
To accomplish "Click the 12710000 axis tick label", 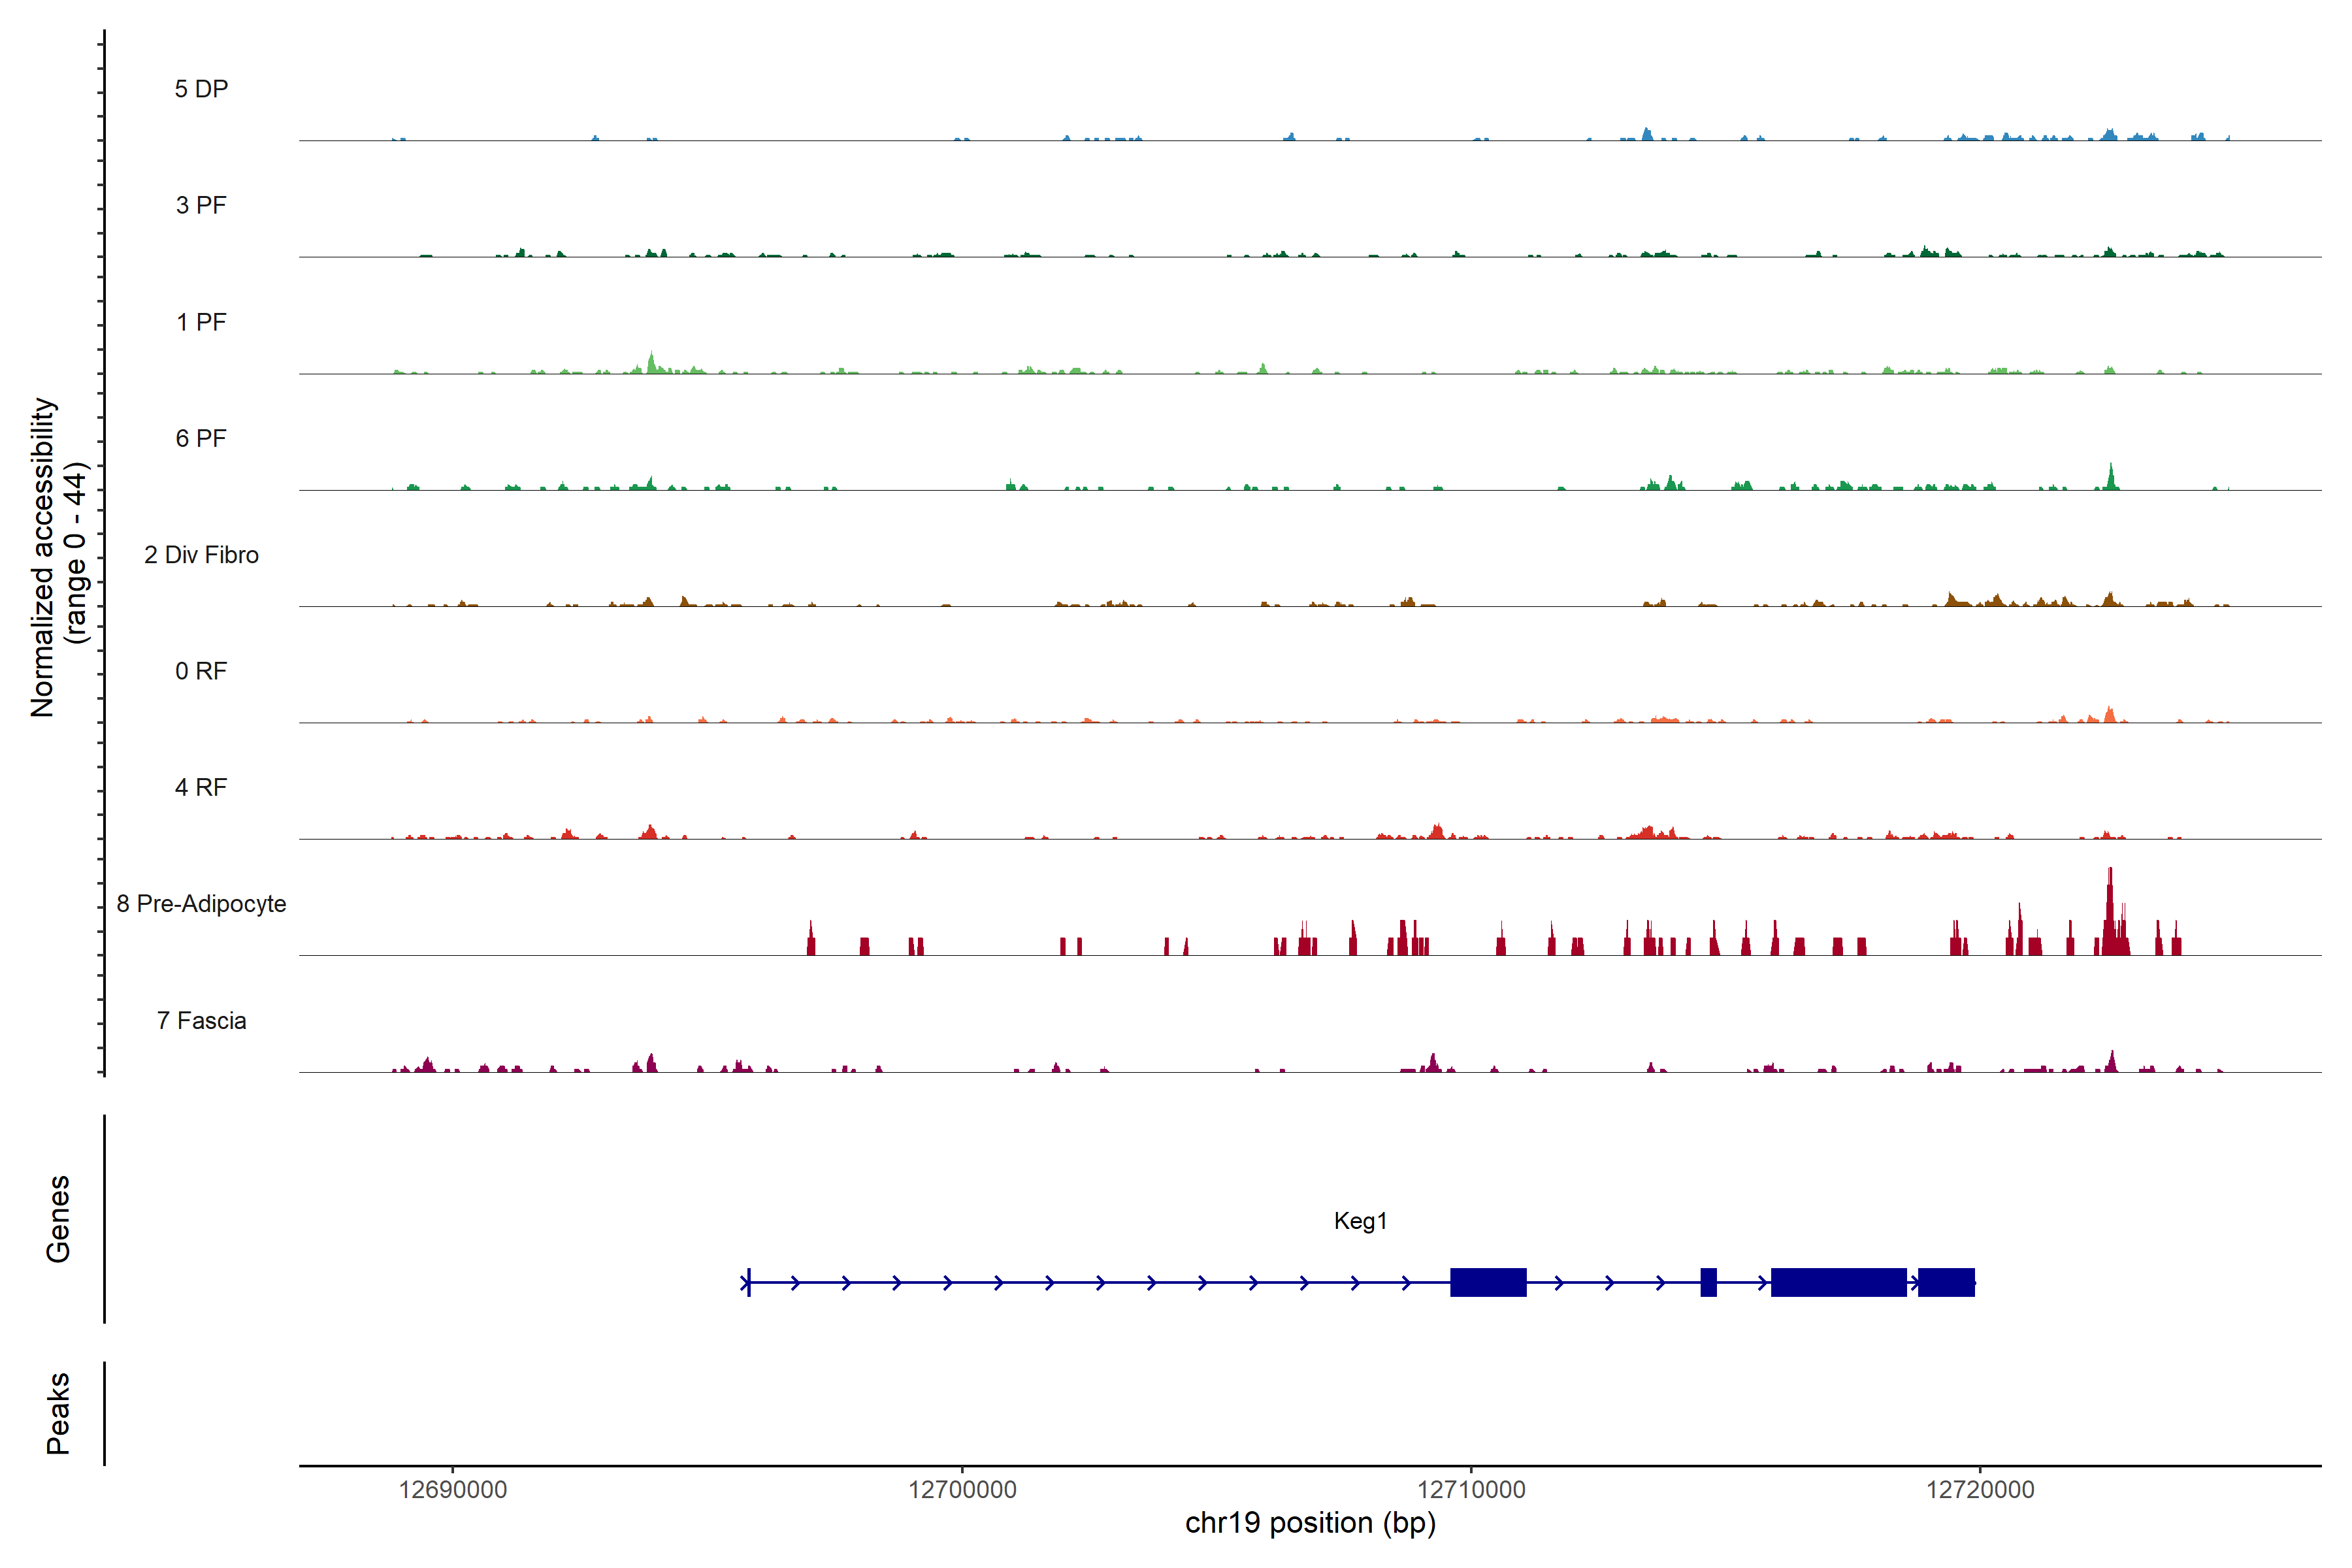I will click(1471, 1489).
